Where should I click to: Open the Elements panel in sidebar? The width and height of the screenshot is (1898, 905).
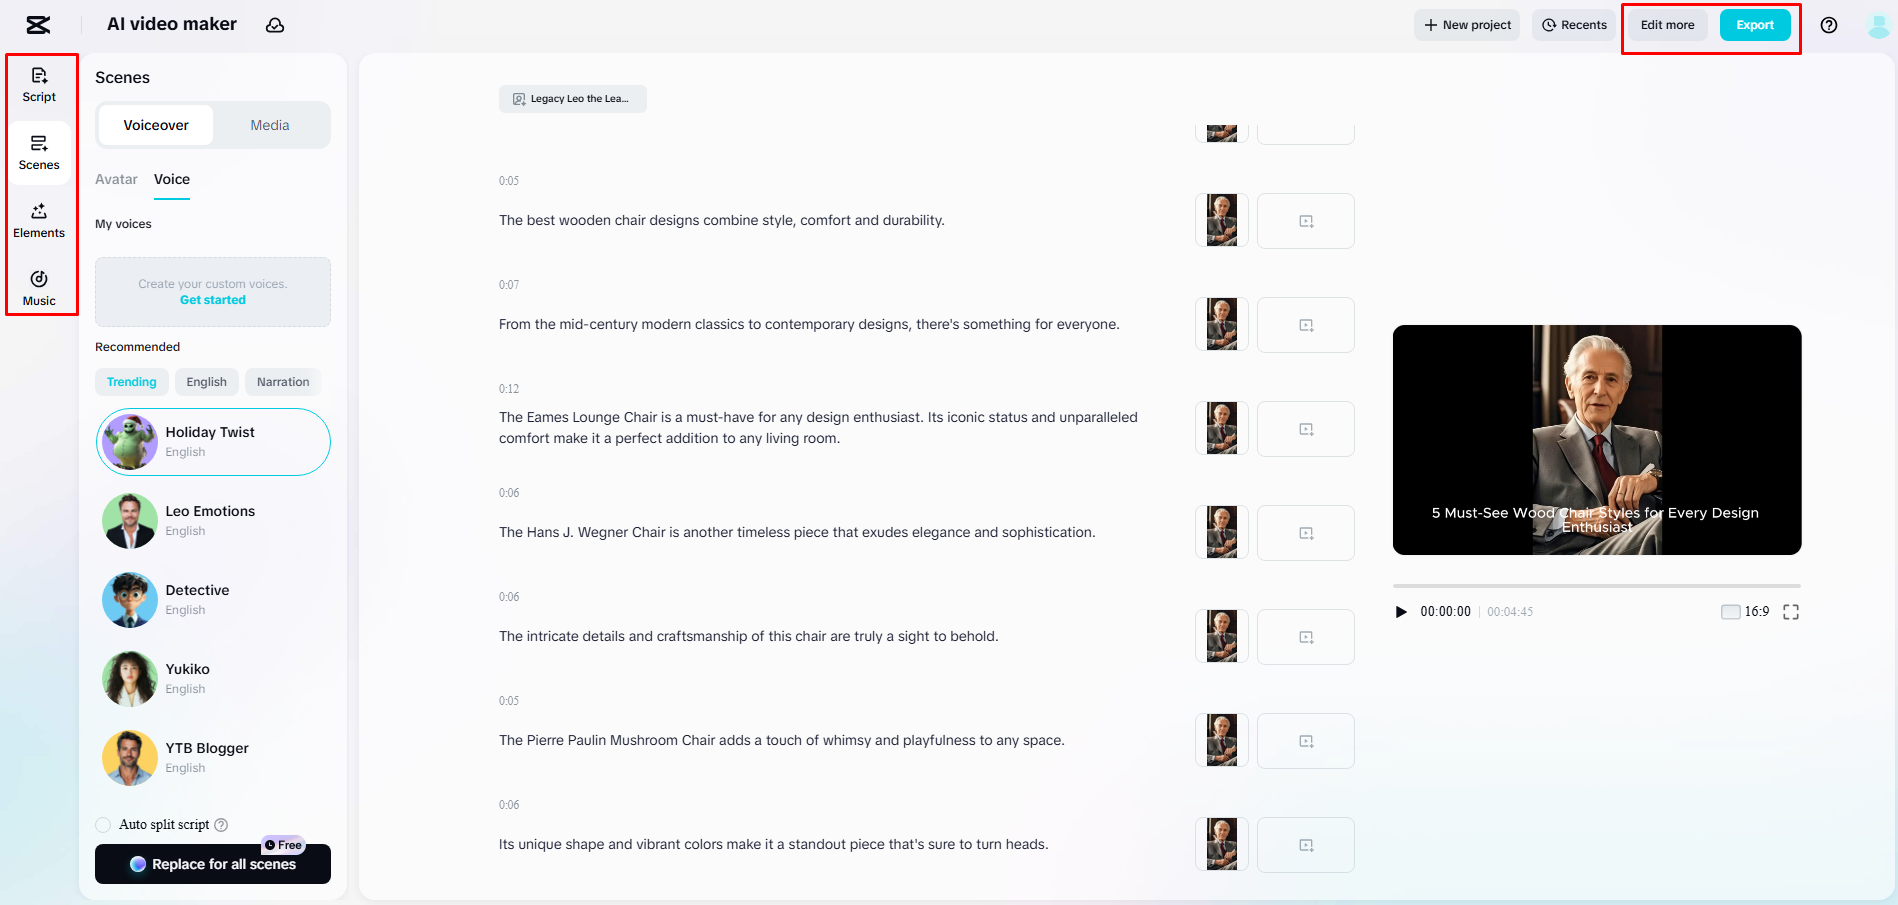pos(39,220)
